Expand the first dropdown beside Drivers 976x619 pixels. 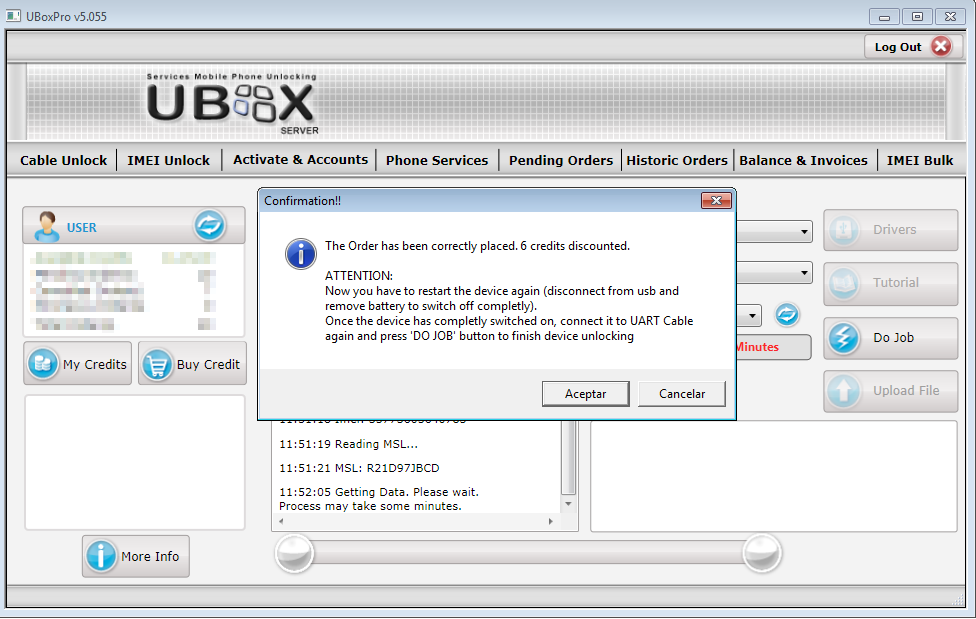pos(804,232)
